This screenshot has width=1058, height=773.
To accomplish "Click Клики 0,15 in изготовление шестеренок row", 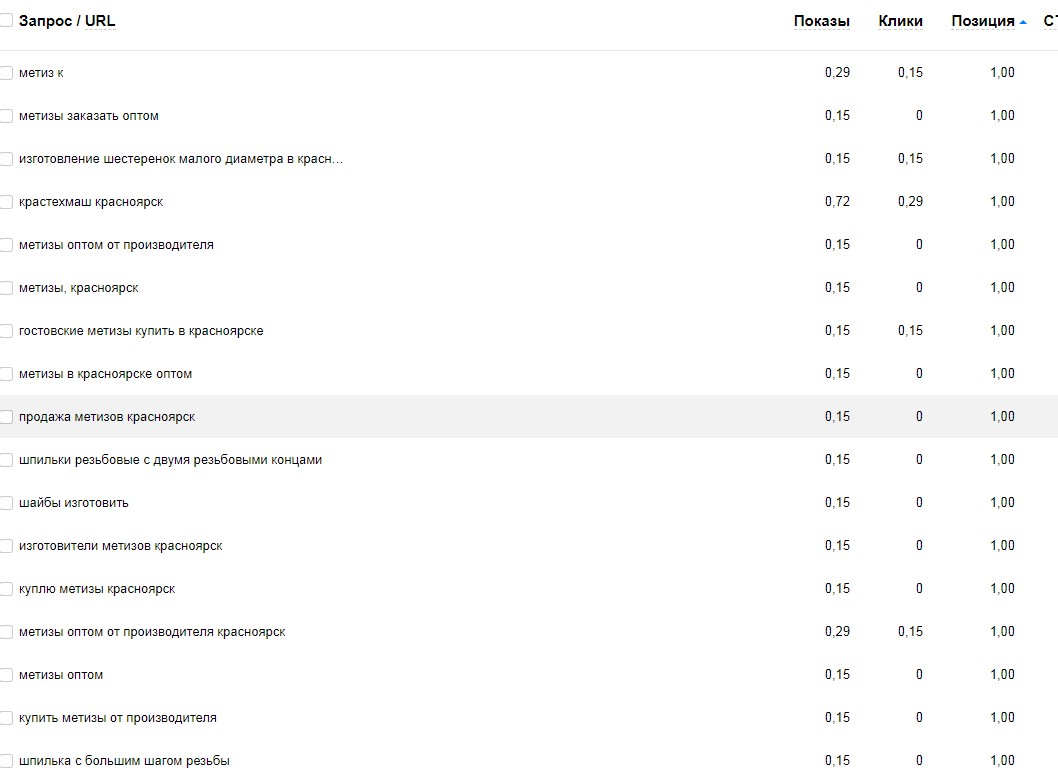I will (x=910, y=159).
